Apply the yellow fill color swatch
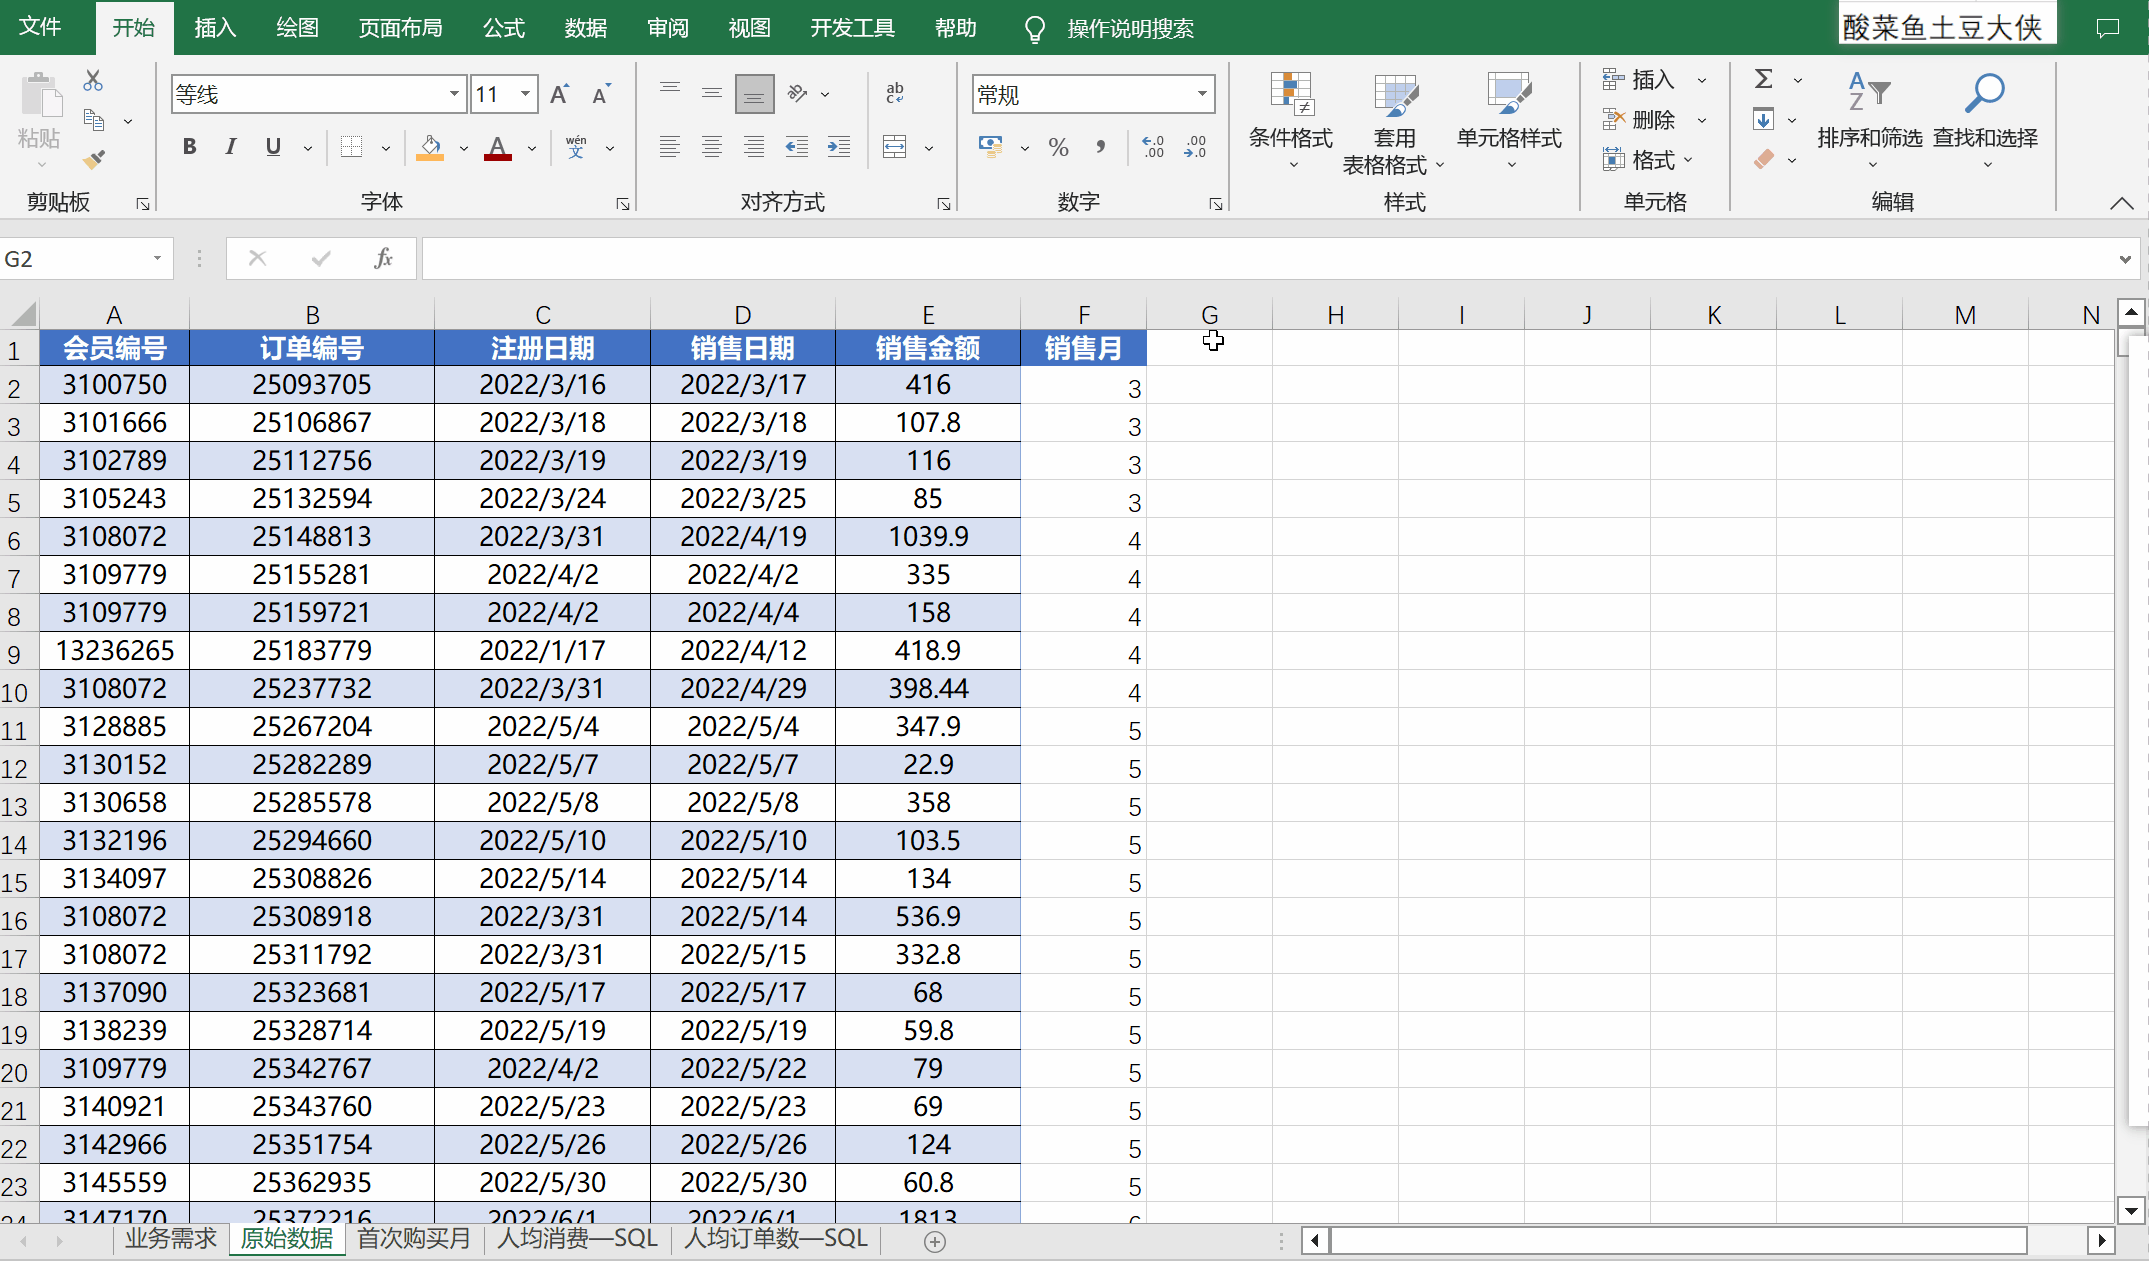The image size is (2149, 1261). point(430,148)
